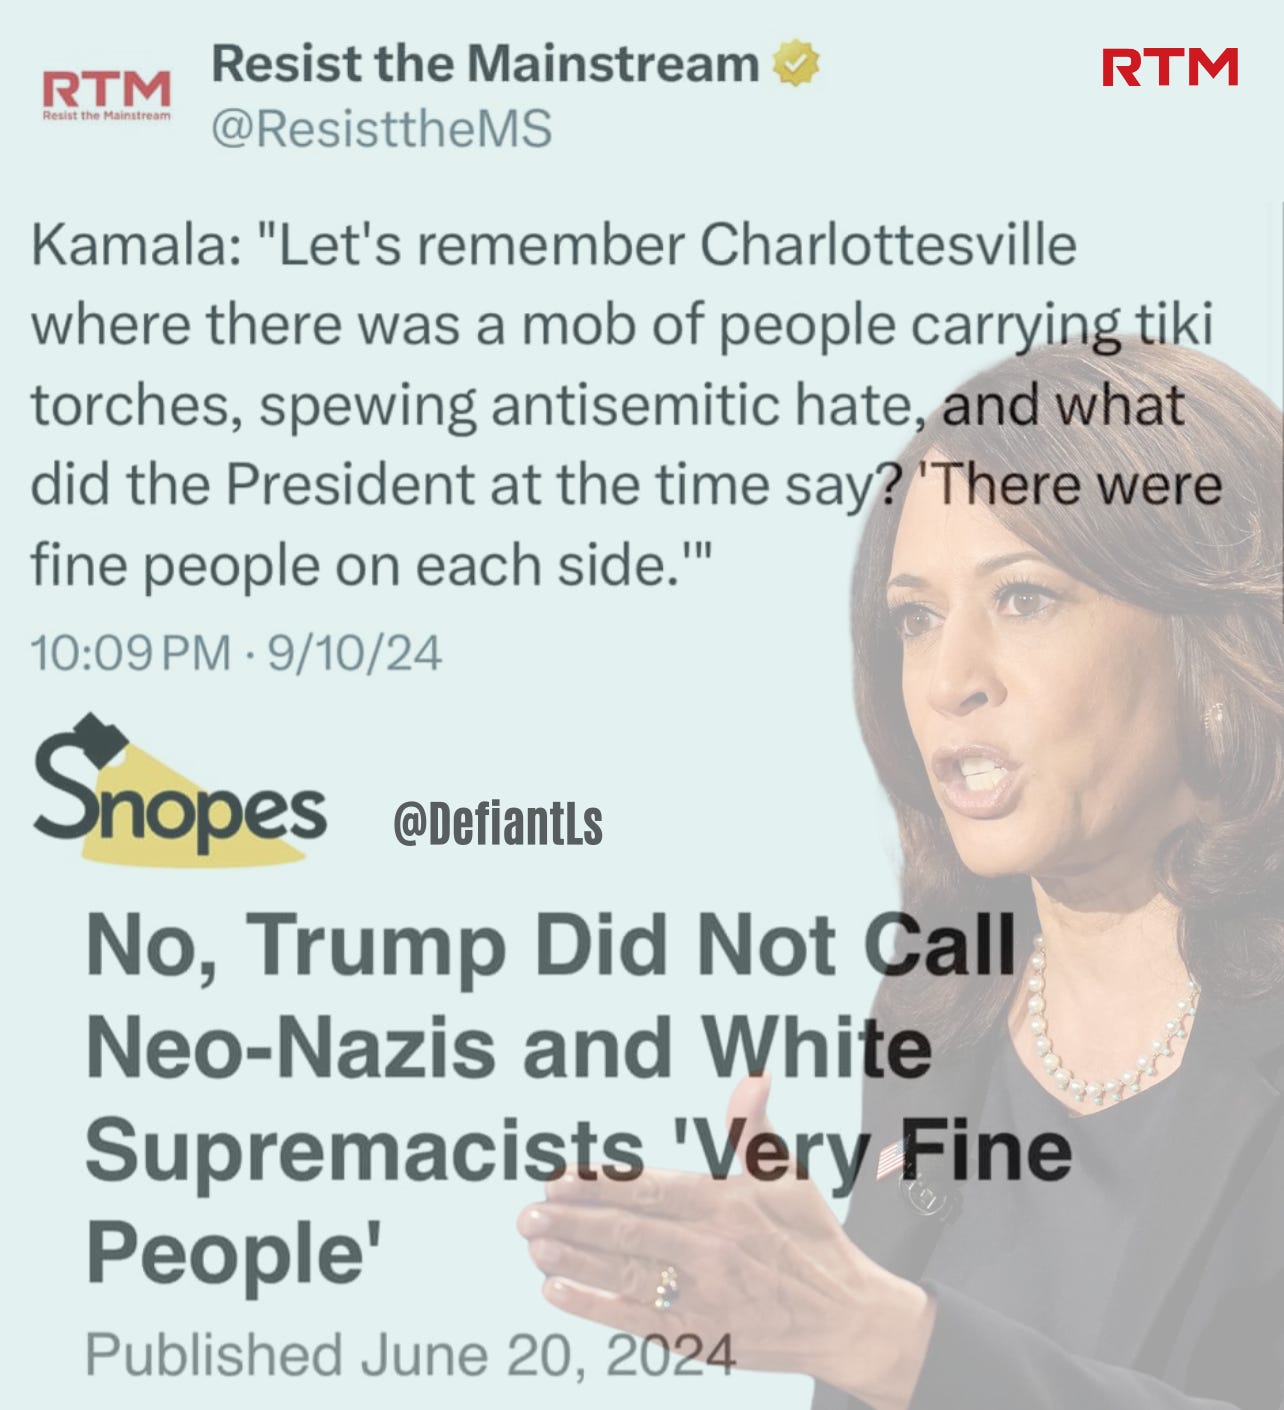The height and width of the screenshot is (1410, 1284).
Task: Select the word "Charlottesville" in the tweet
Action: coord(887,246)
